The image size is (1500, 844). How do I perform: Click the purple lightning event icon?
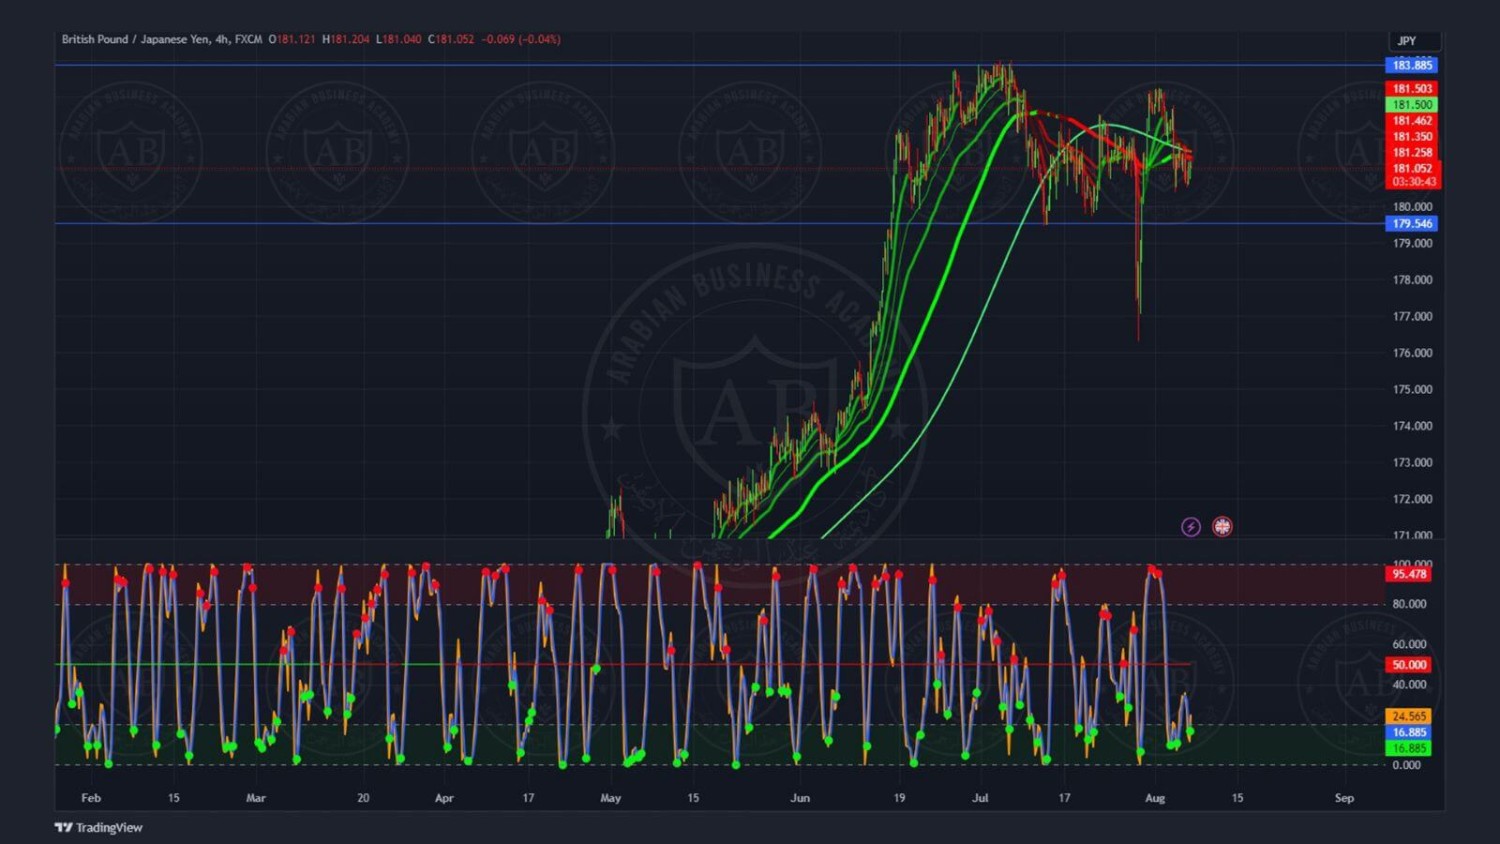pyautogui.click(x=1190, y=527)
